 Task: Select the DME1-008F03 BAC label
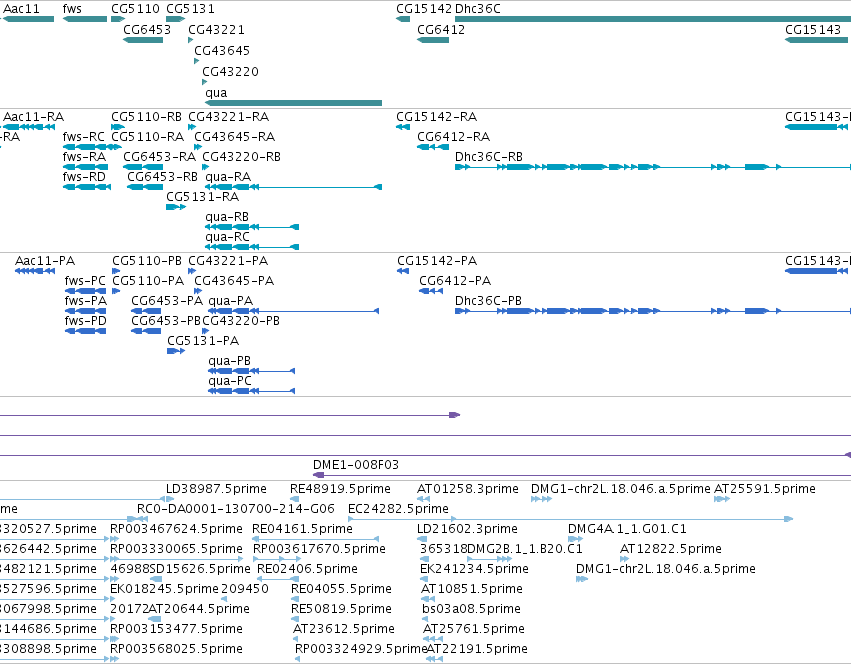[356, 465]
